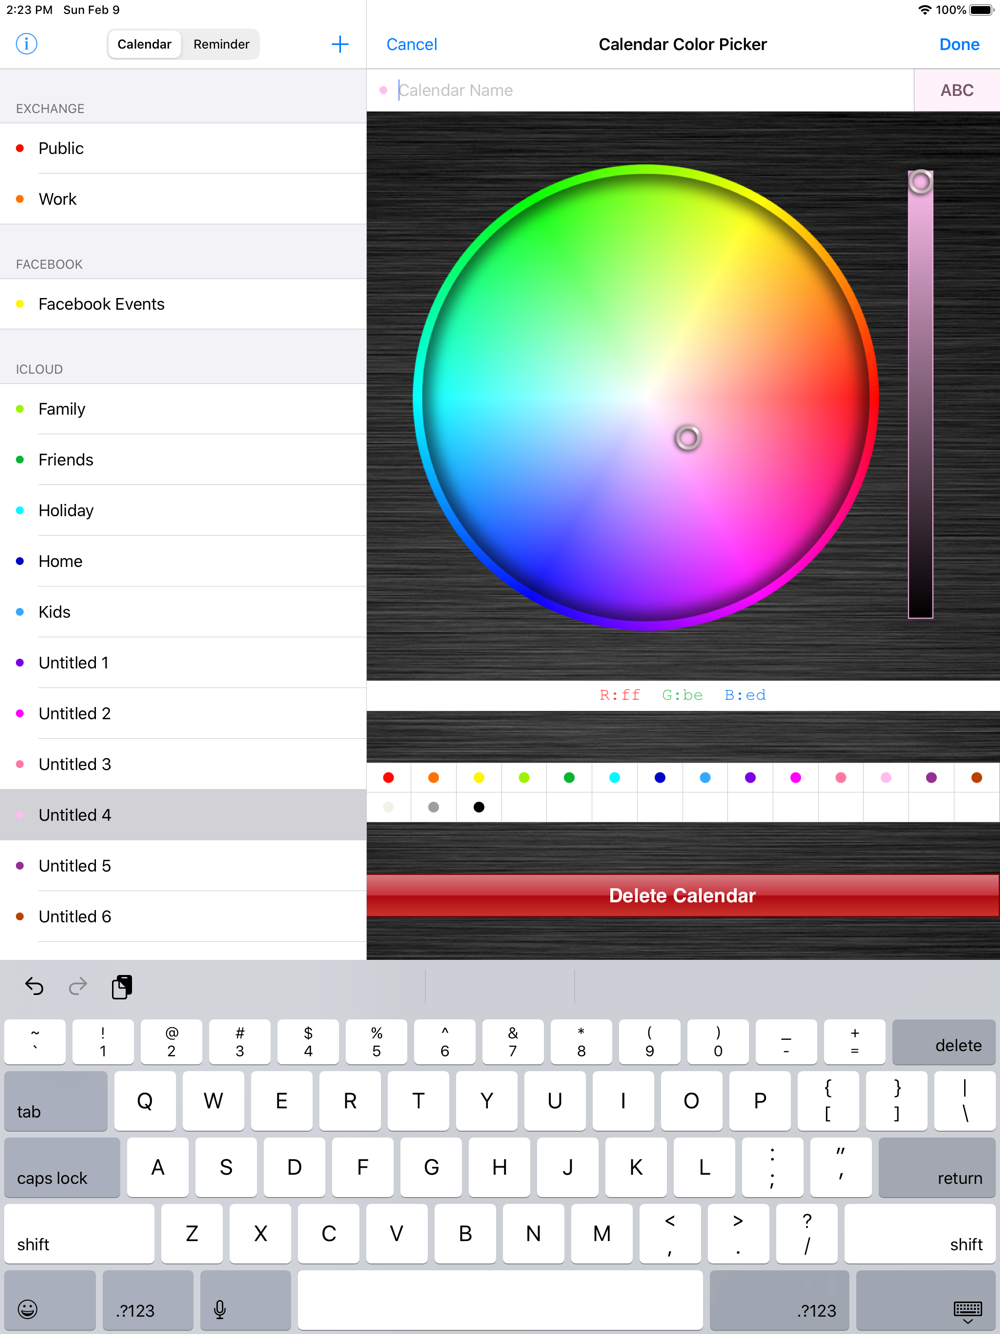
Task: Pick the orange color swatch
Action: (x=433, y=778)
